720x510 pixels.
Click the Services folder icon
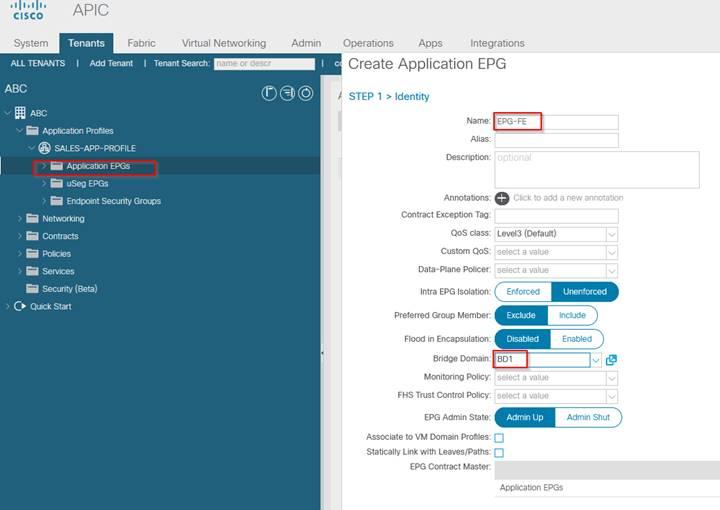(32, 271)
